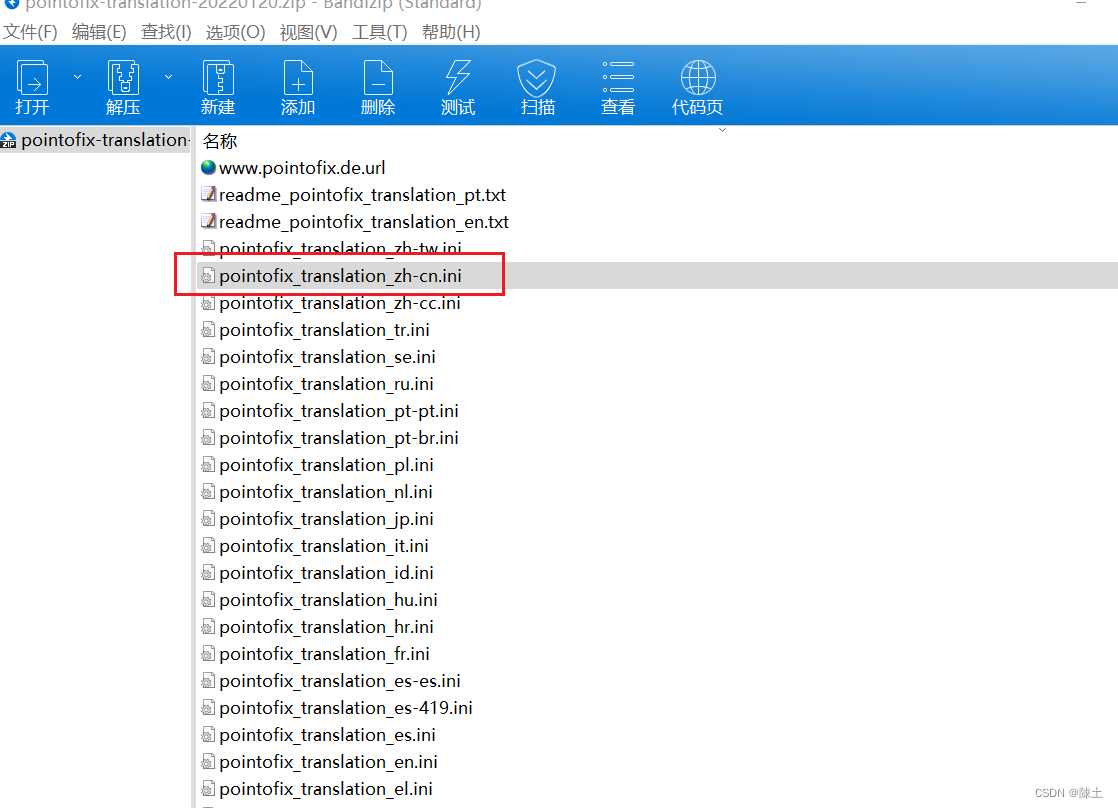Image resolution: width=1118 pixels, height=808 pixels.
Task: Select pointofix-translation zip tree node
Action: 96,140
